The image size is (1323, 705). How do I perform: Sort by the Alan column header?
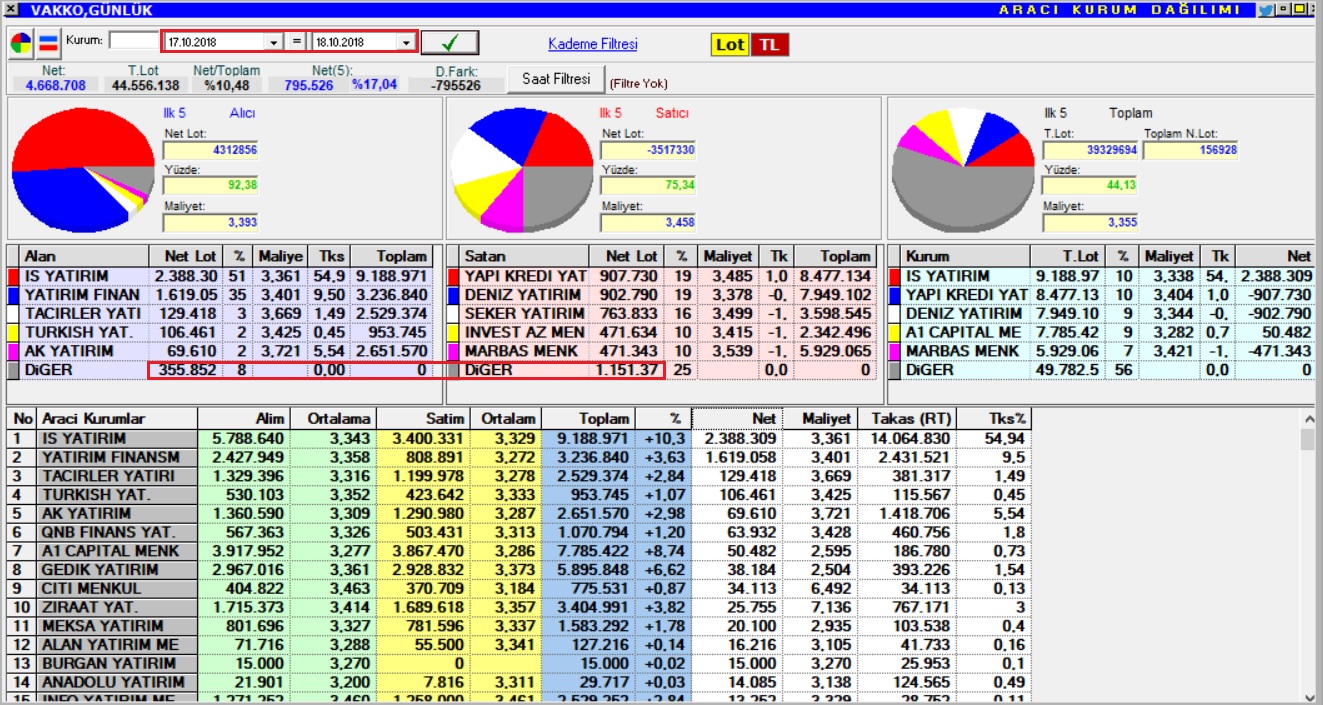85,256
